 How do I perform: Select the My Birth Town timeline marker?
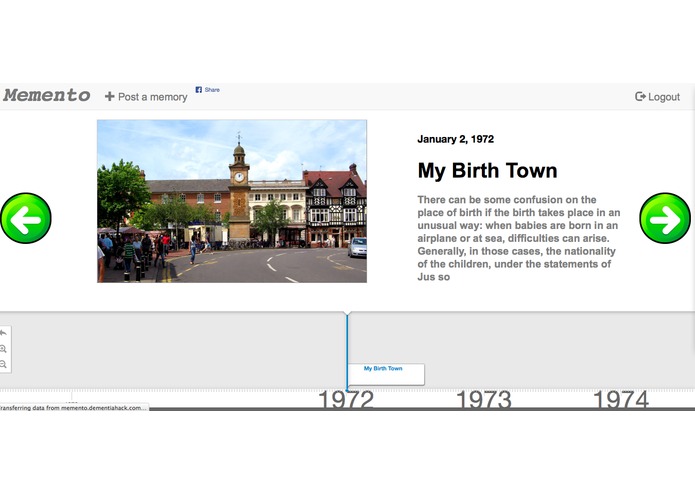(x=386, y=374)
